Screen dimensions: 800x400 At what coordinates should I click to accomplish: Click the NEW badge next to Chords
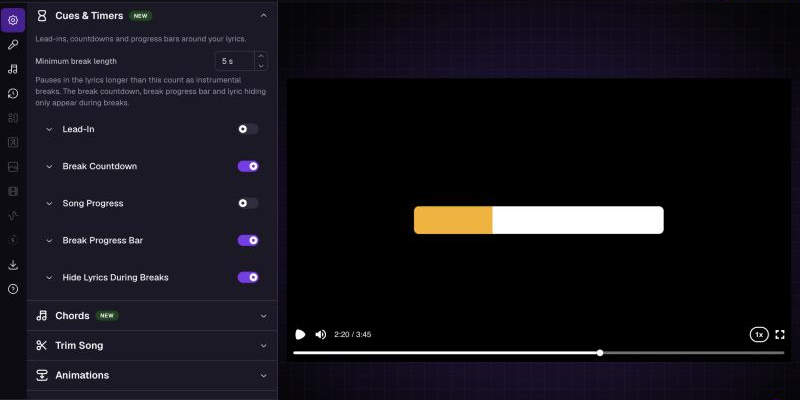107,316
